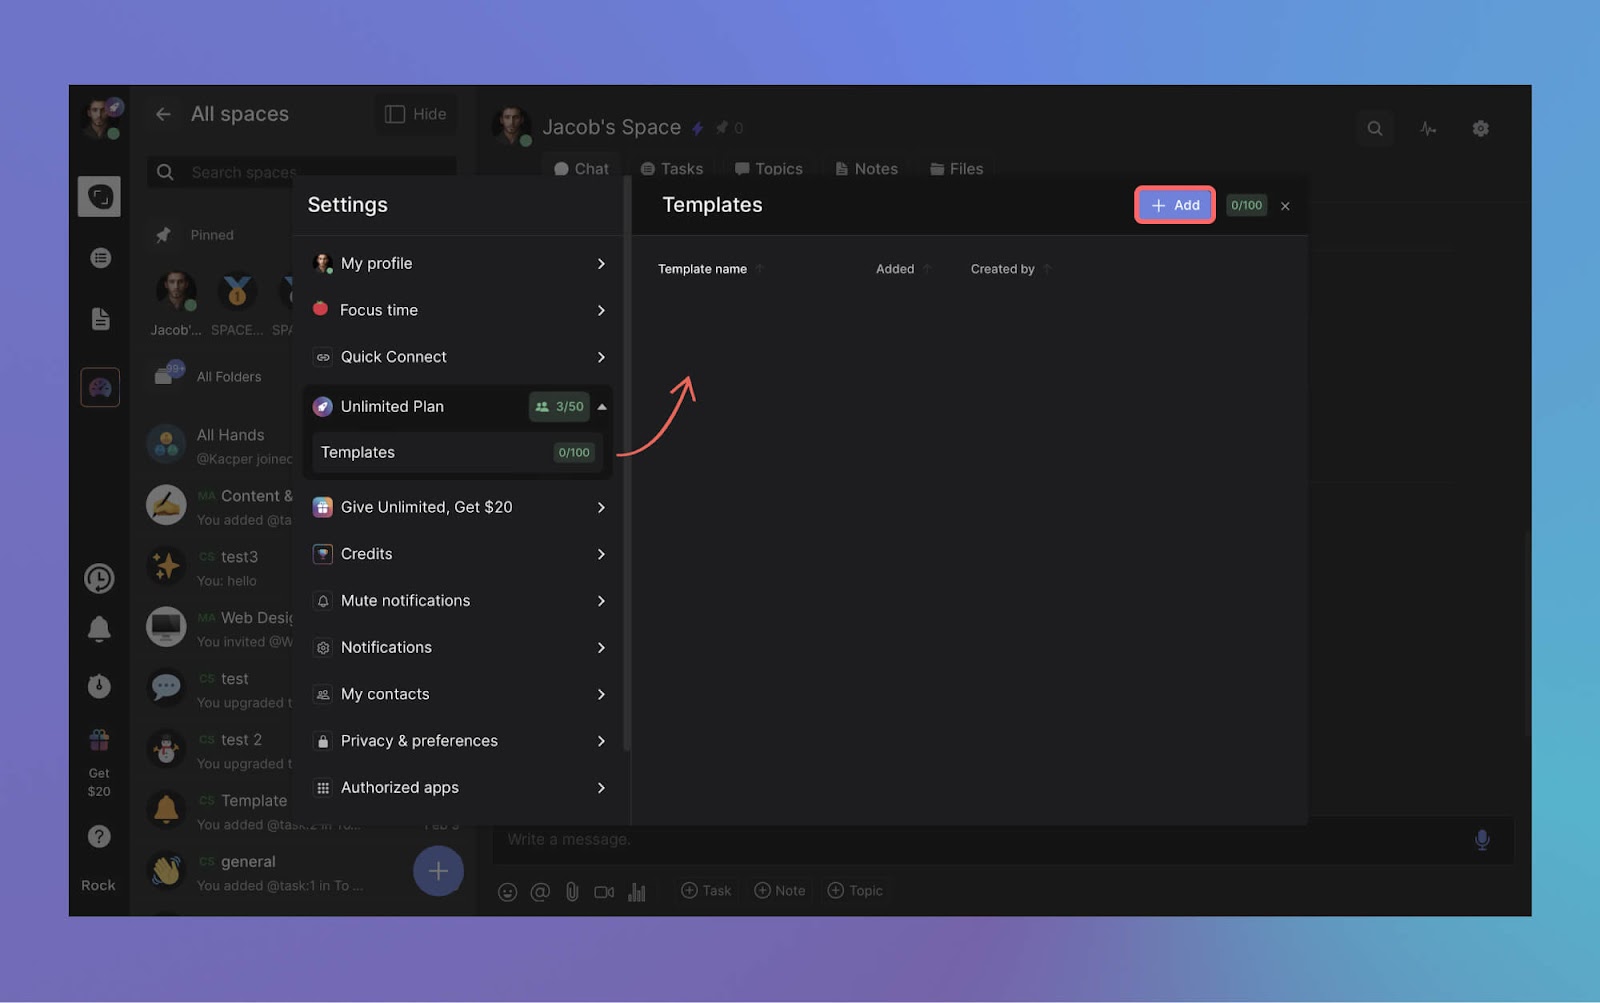Screen dimensions: 1600x1003
Task: Open the clock history icon in left rail
Action: 99,578
